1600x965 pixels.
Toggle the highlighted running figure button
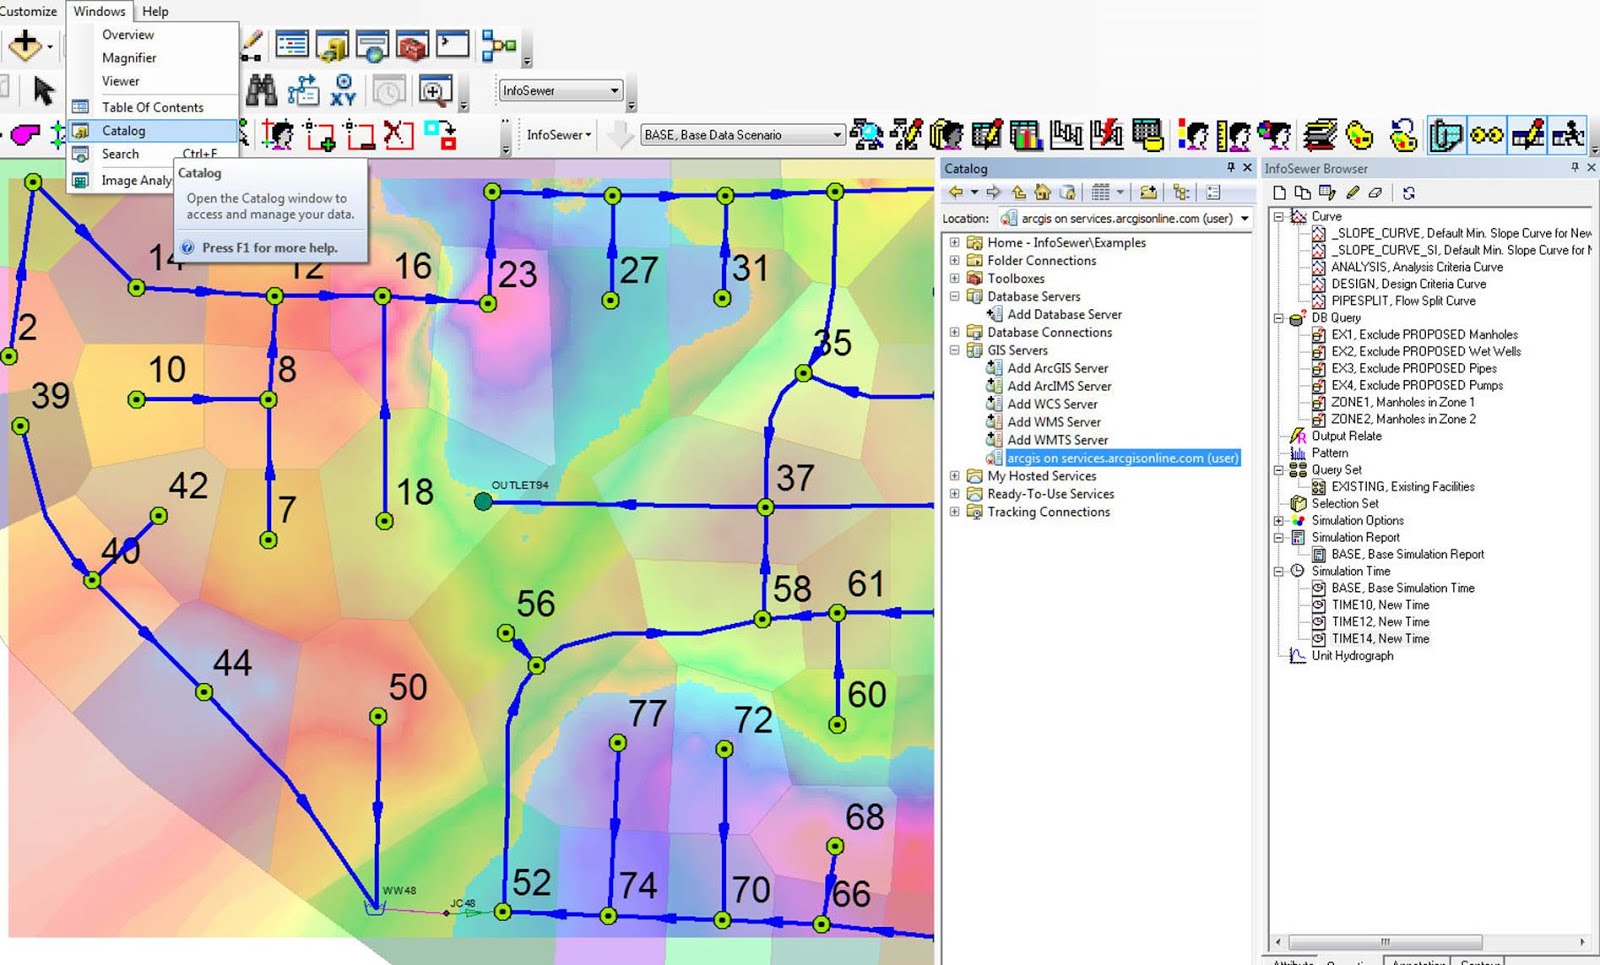tap(1568, 134)
